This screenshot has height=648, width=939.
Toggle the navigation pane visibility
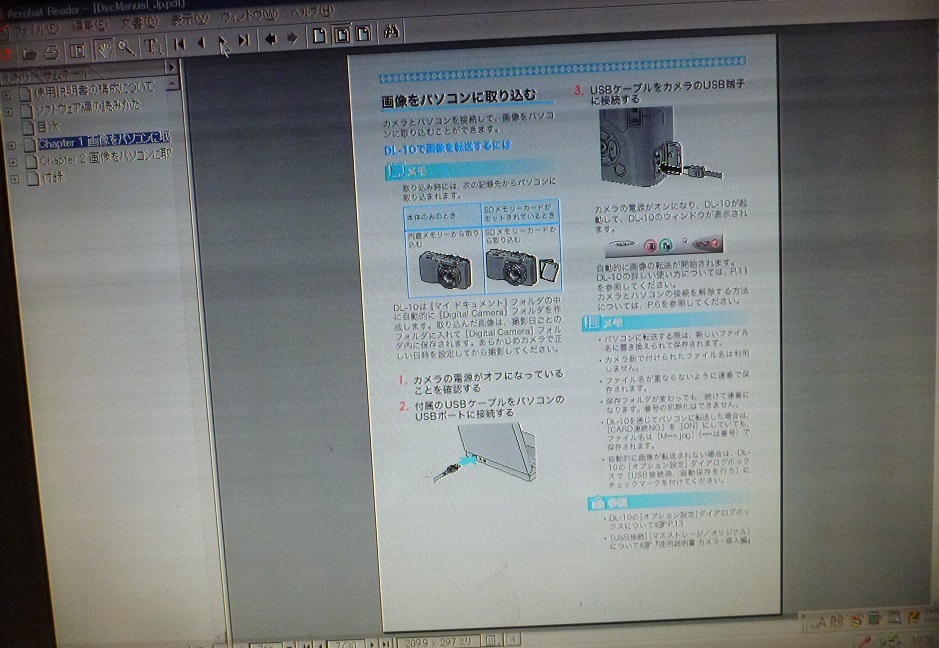click(x=78, y=46)
